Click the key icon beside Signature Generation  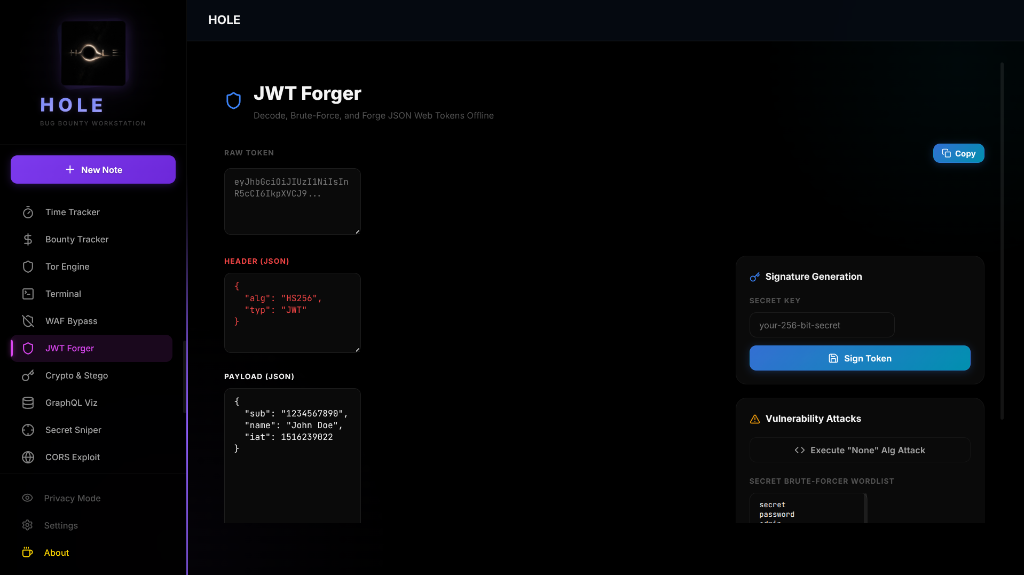(755, 277)
